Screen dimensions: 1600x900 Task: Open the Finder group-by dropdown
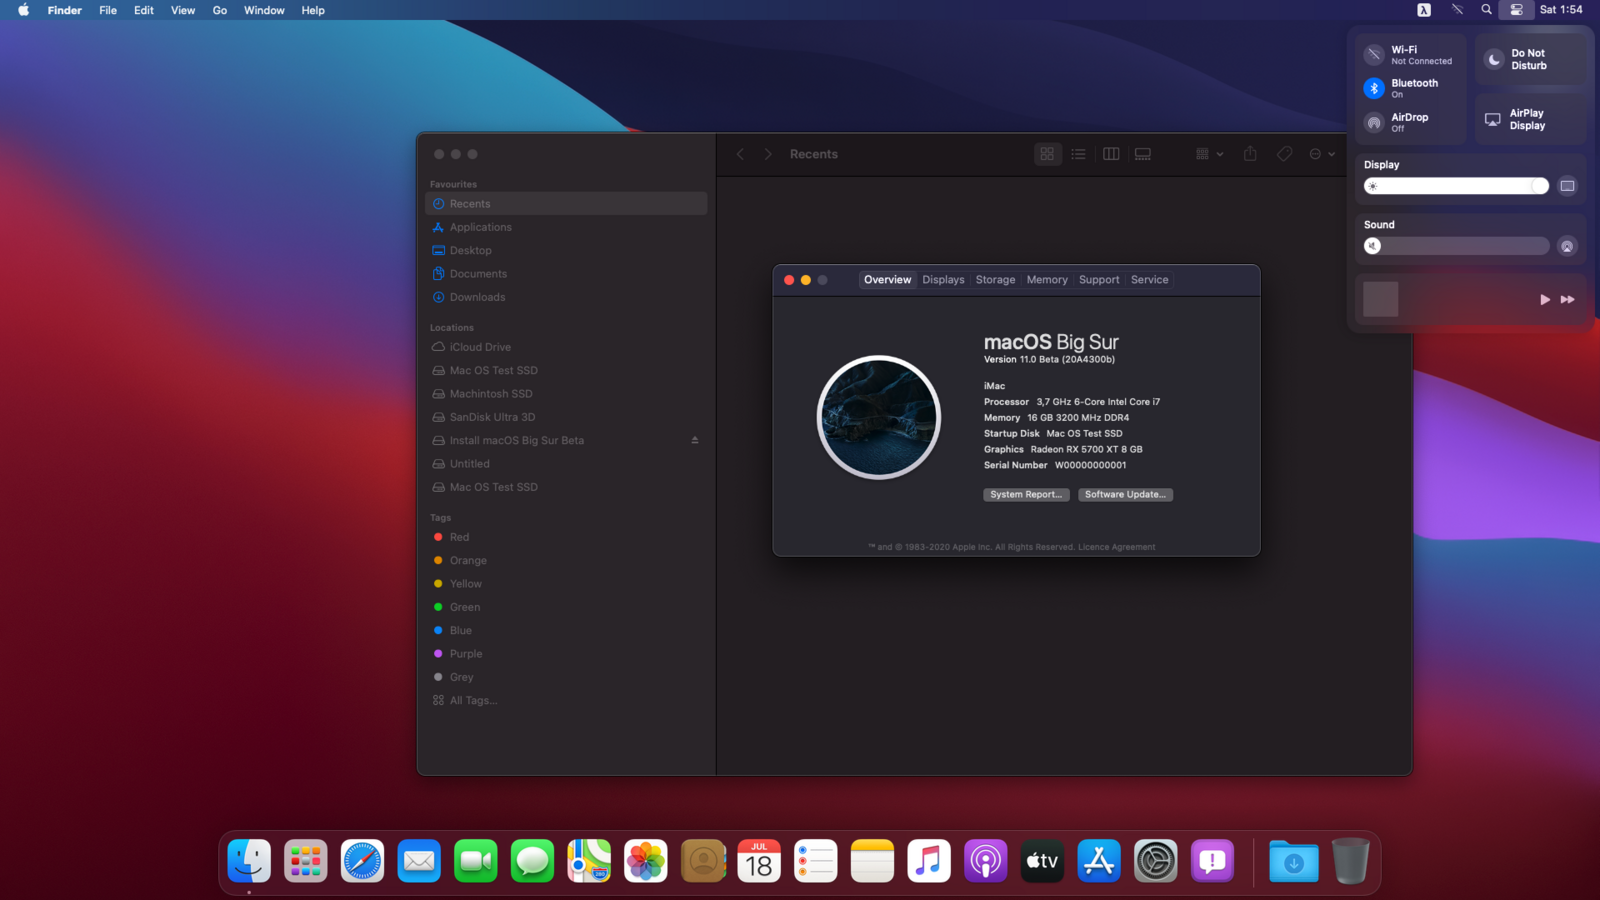(1209, 154)
